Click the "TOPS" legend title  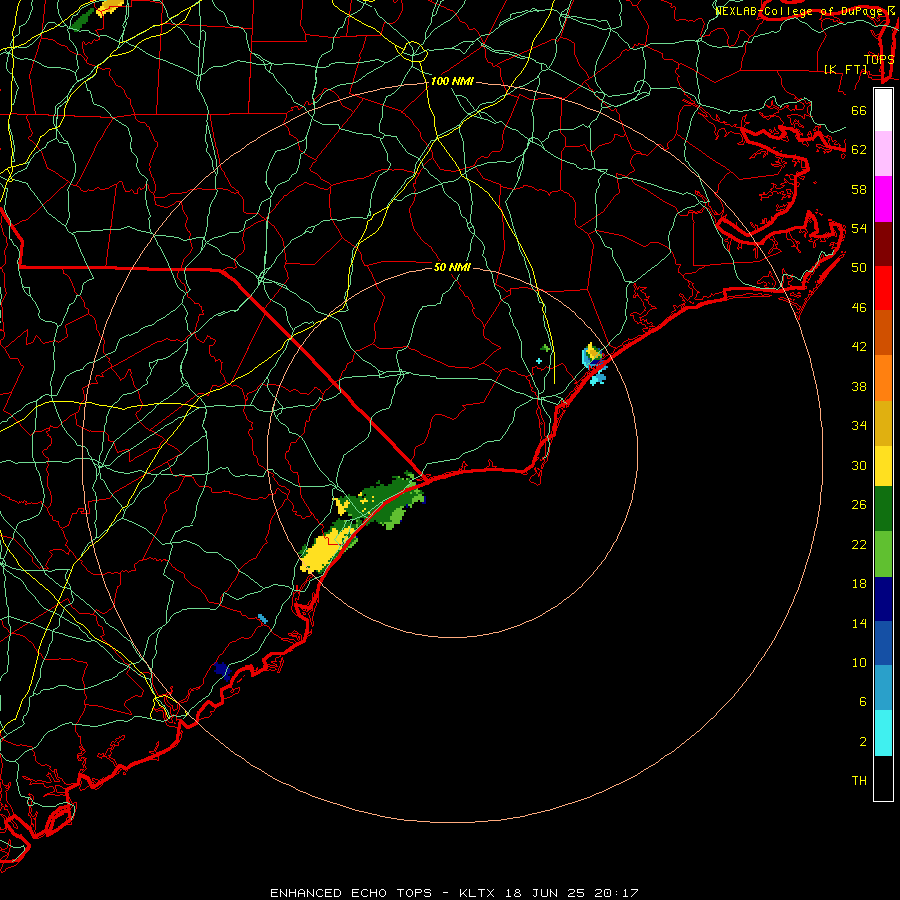point(879,60)
